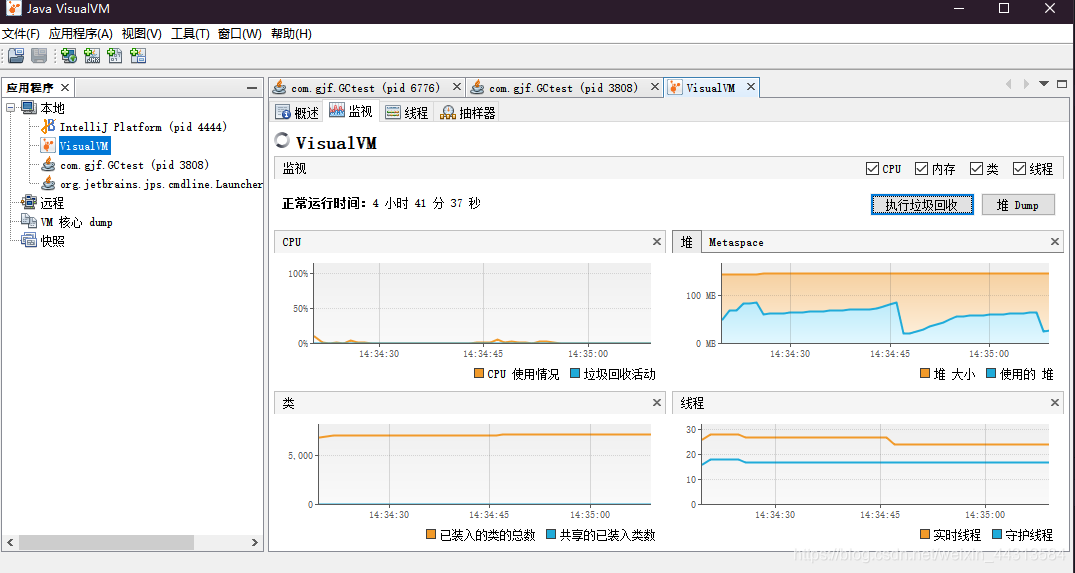This screenshot has width=1075, height=573.
Task: Click the scrollbar right arrow in applications panel
Action: coord(255,542)
